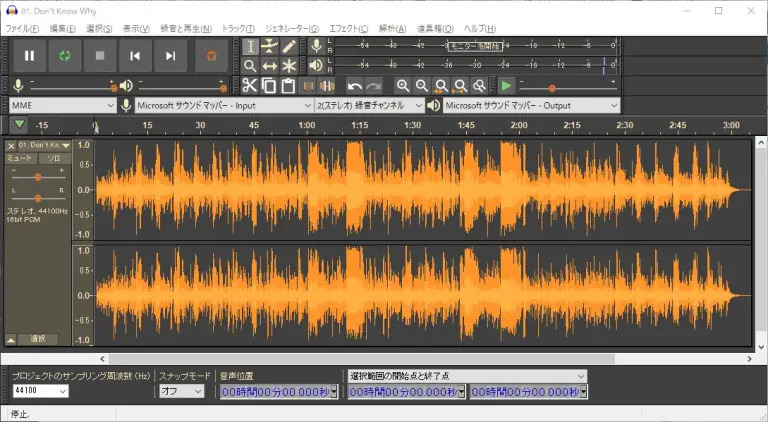Click the Zoom Toggle icon
Viewport: 768px width, 422px height.
(x=479, y=86)
